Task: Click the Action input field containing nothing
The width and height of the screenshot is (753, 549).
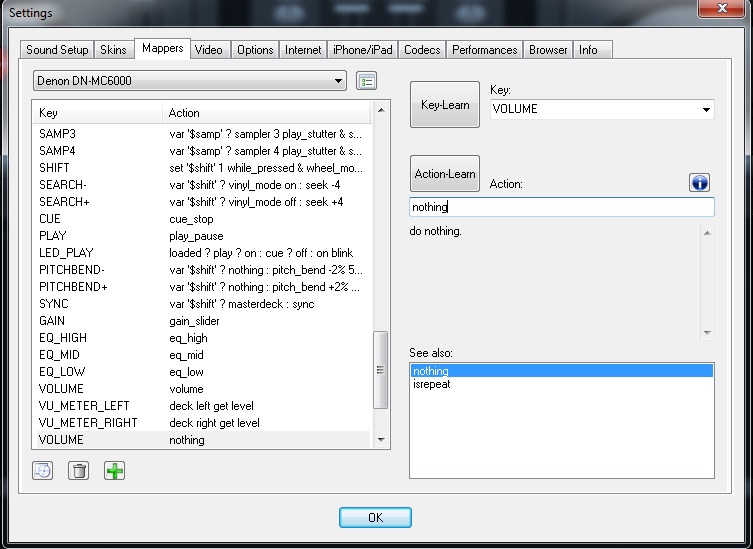Action: [562, 207]
